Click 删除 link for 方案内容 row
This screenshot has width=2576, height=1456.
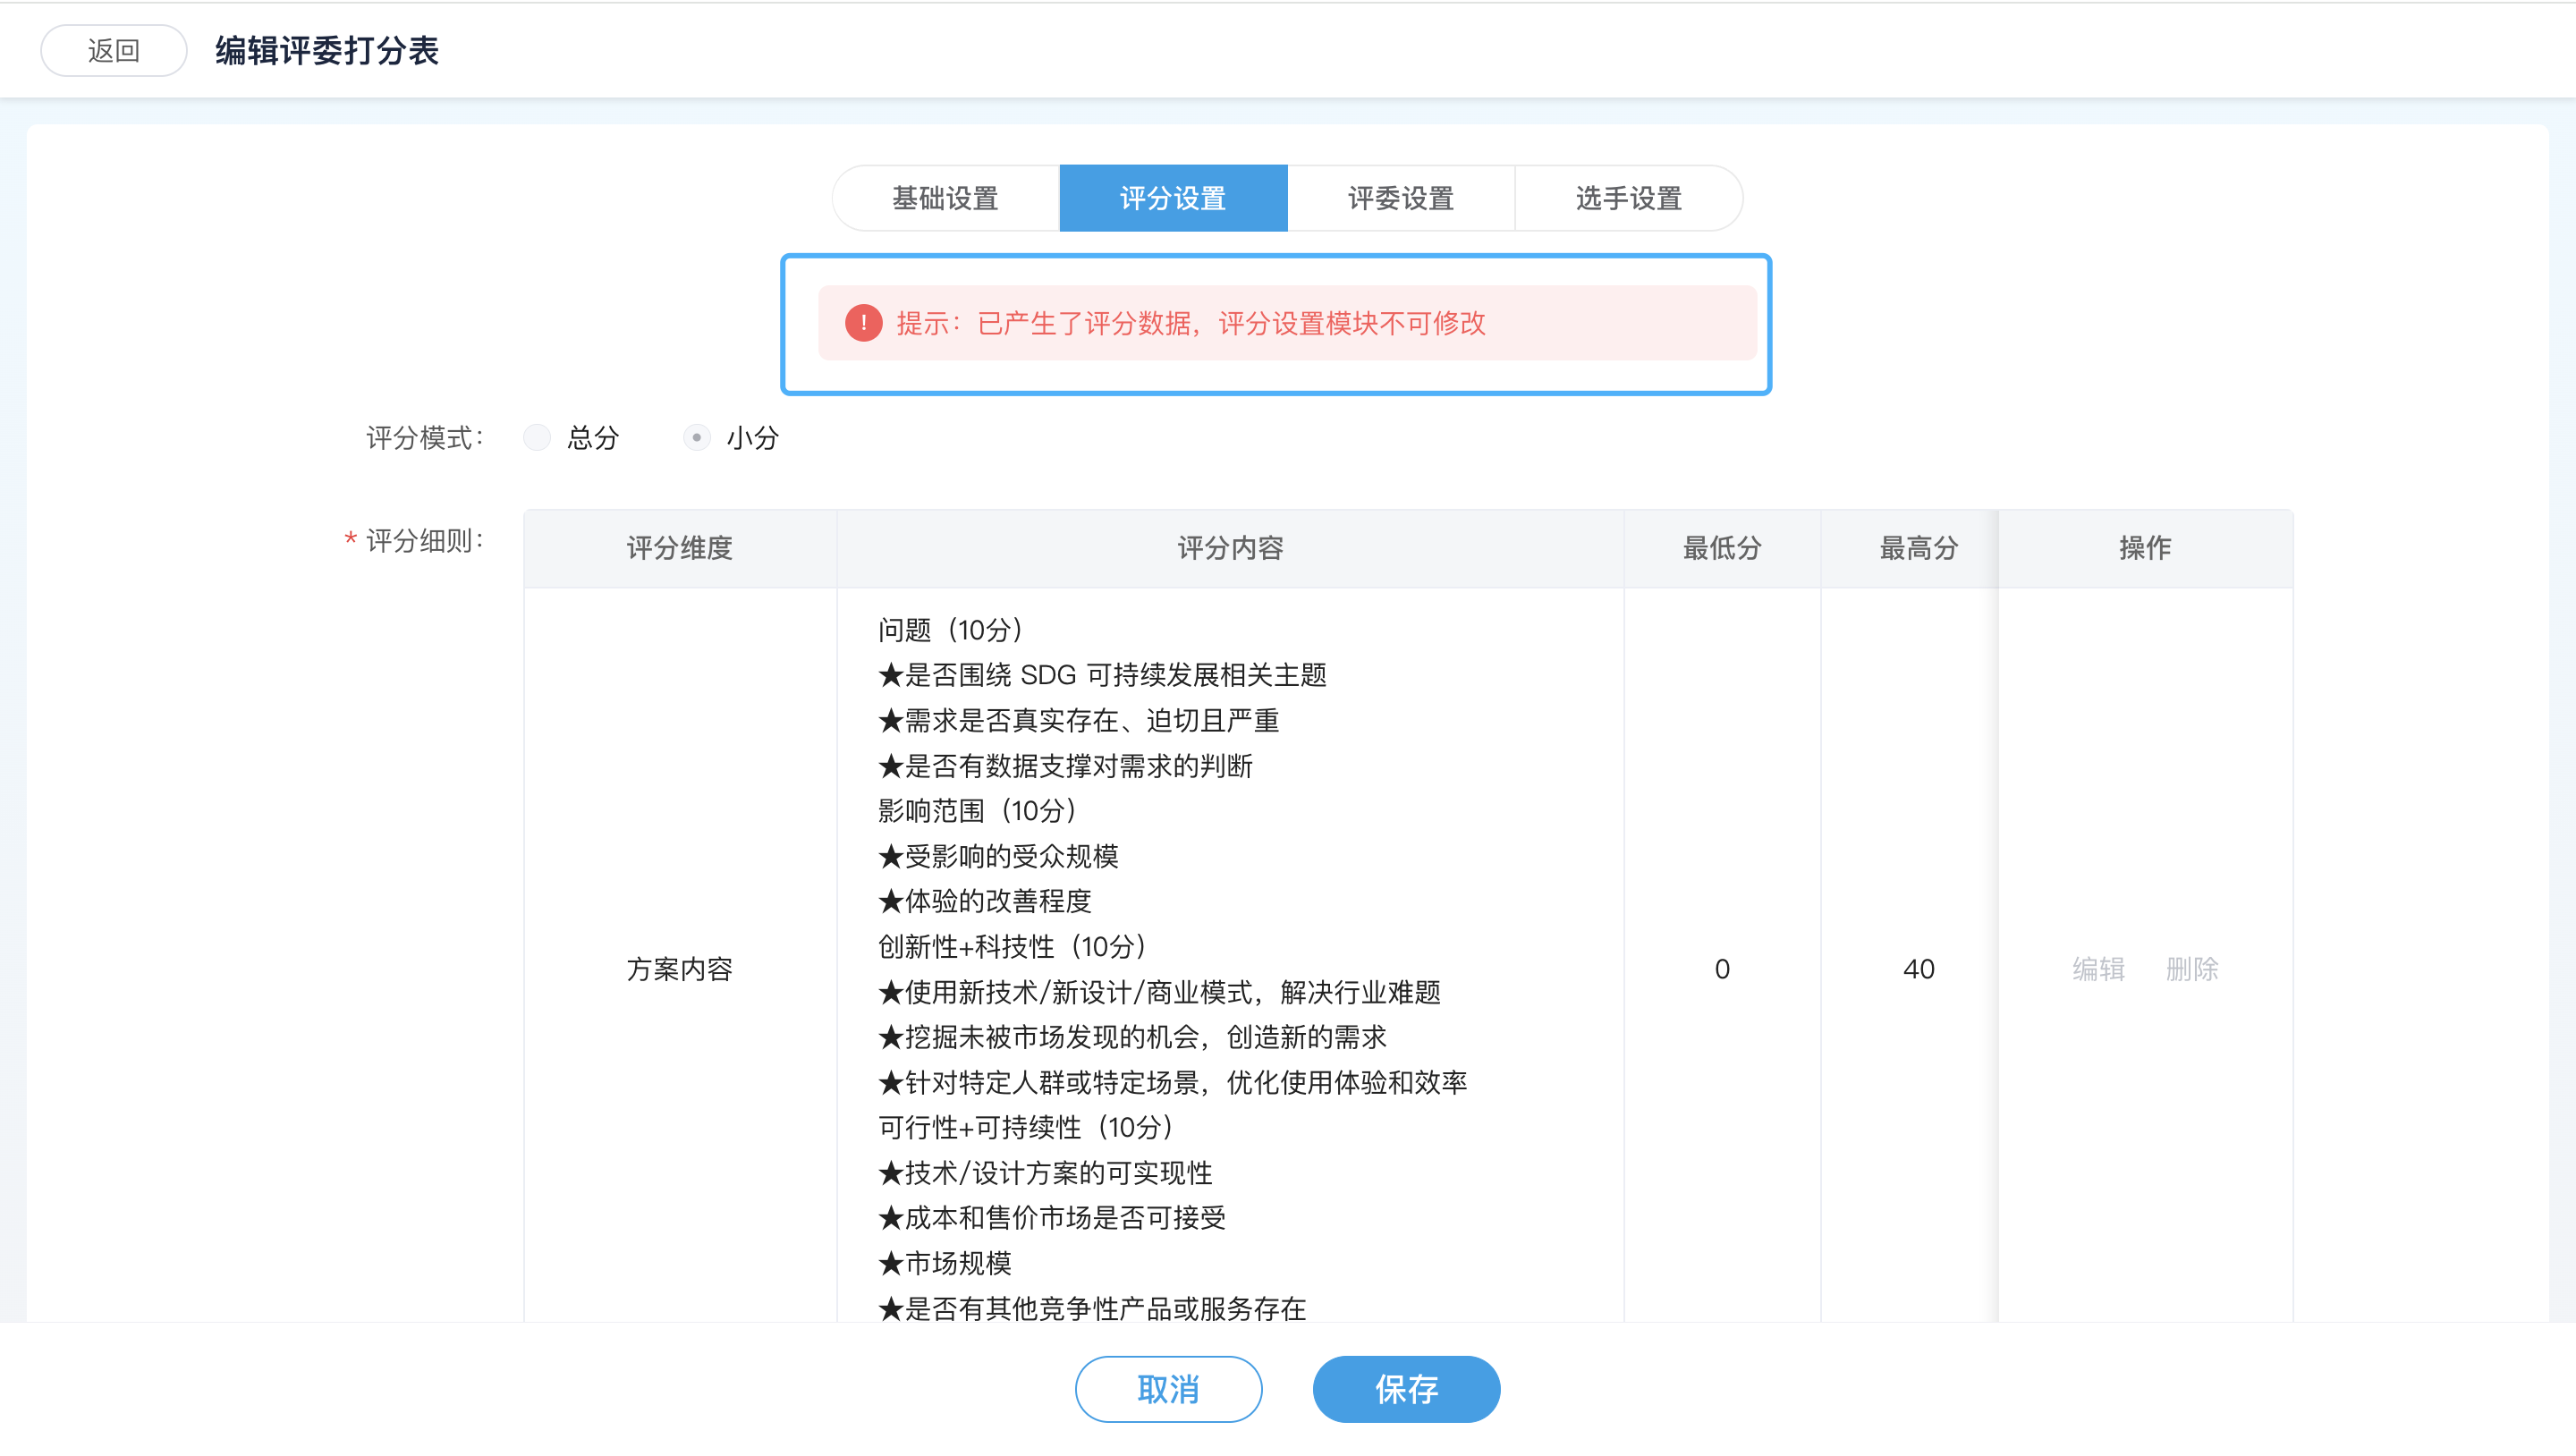click(x=2192, y=969)
